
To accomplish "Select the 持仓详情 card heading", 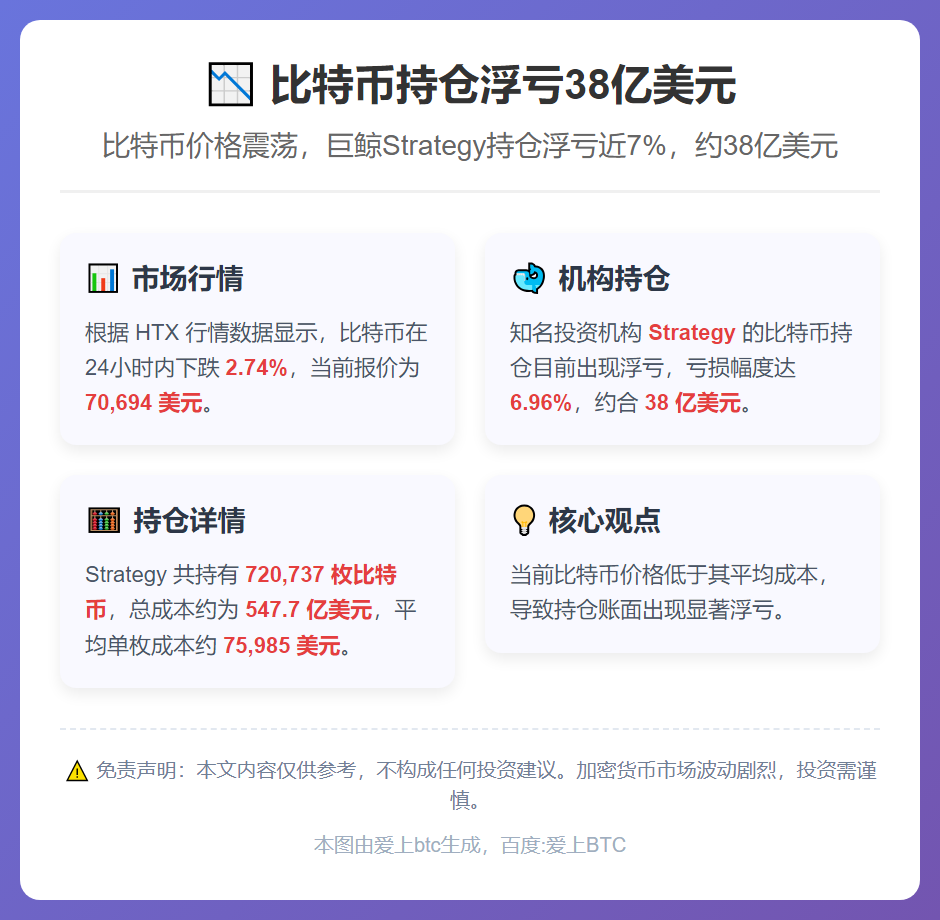I will 189,520.
